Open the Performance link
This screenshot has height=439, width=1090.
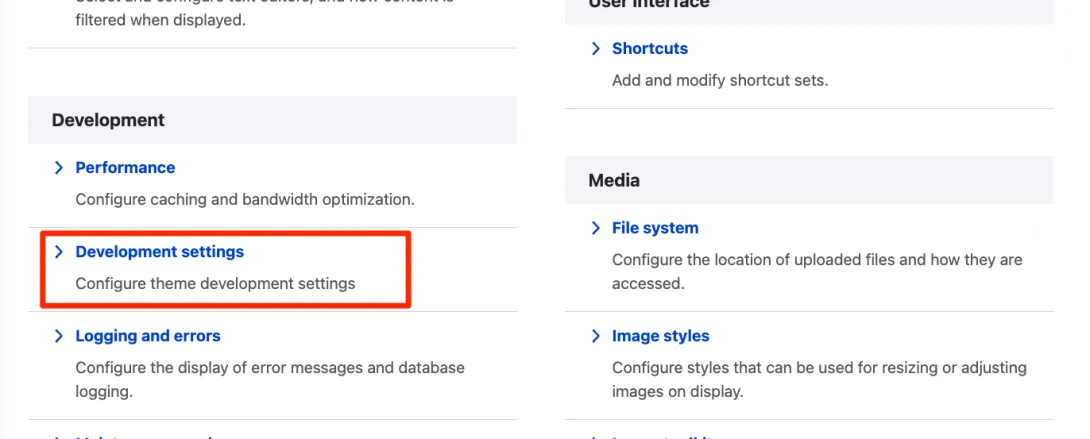pos(125,167)
